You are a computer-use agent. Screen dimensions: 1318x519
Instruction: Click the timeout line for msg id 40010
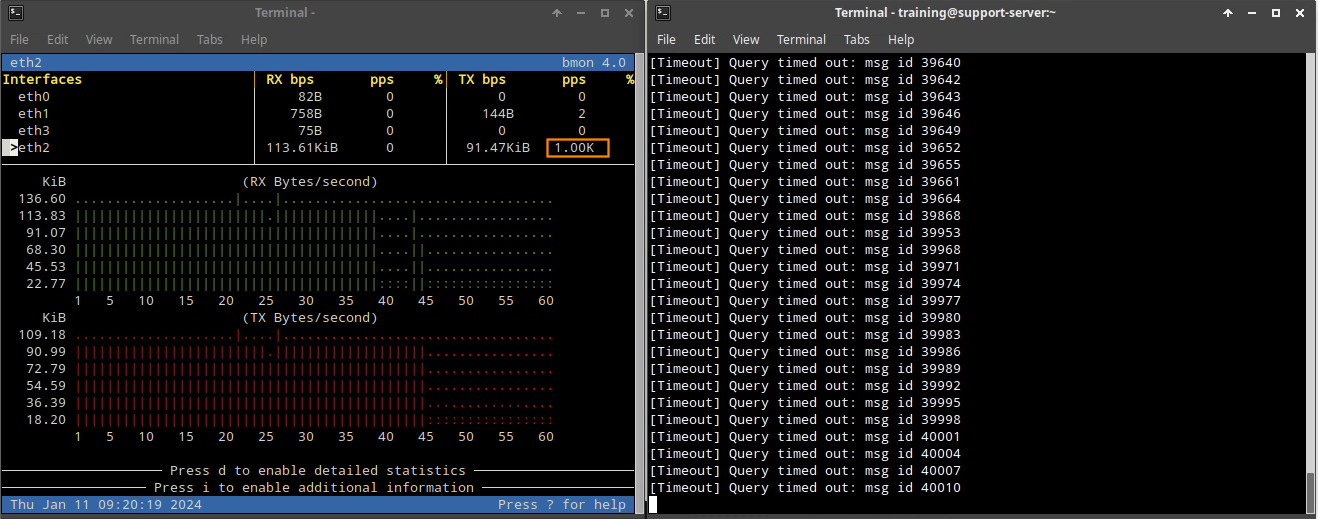click(805, 488)
